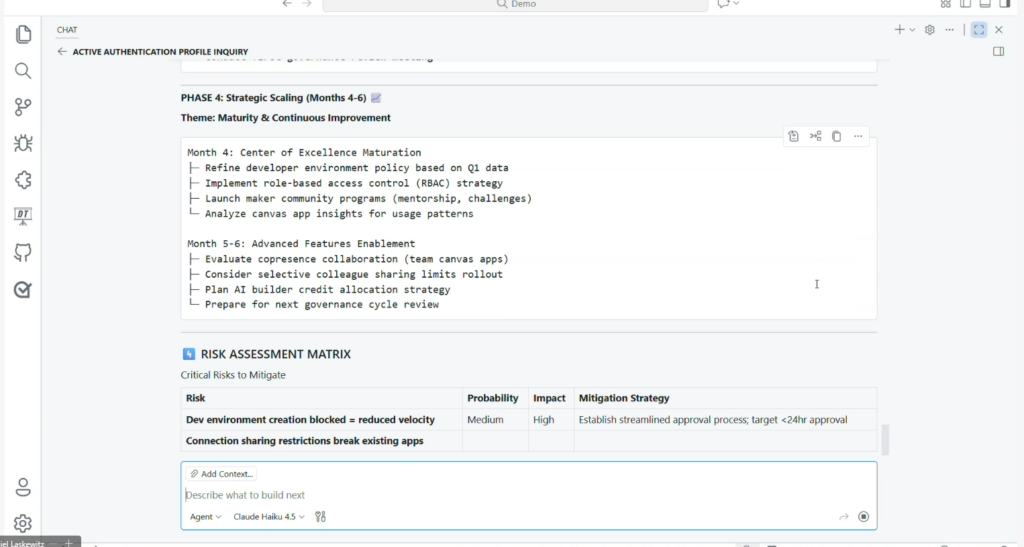The height and width of the screenshot is (547, 1024).
Task: Click the Add Context button
Action: [221, 474]
